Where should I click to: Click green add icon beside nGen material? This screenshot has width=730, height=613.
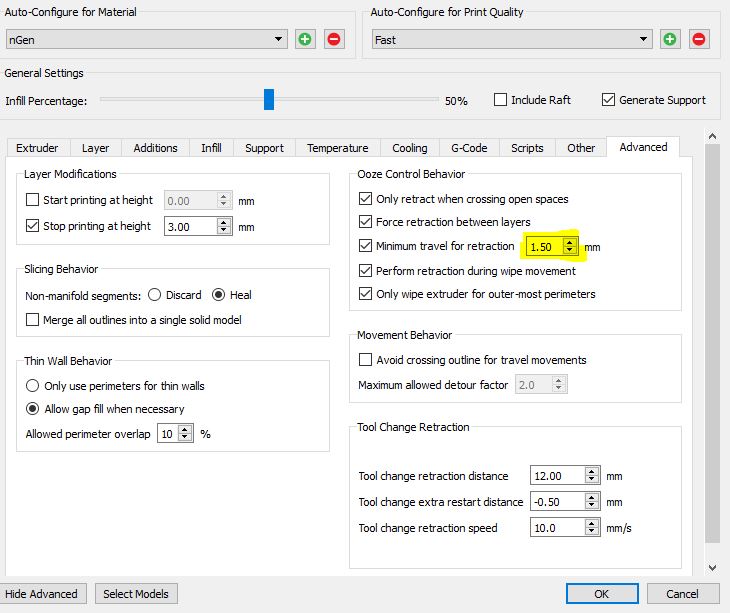click(x=305, y=39)
